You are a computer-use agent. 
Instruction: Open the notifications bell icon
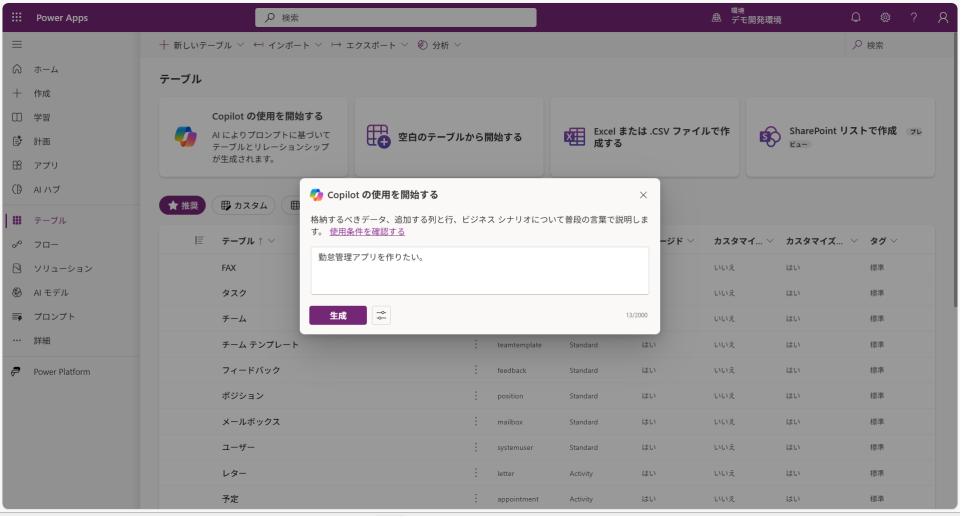(856, 17)
